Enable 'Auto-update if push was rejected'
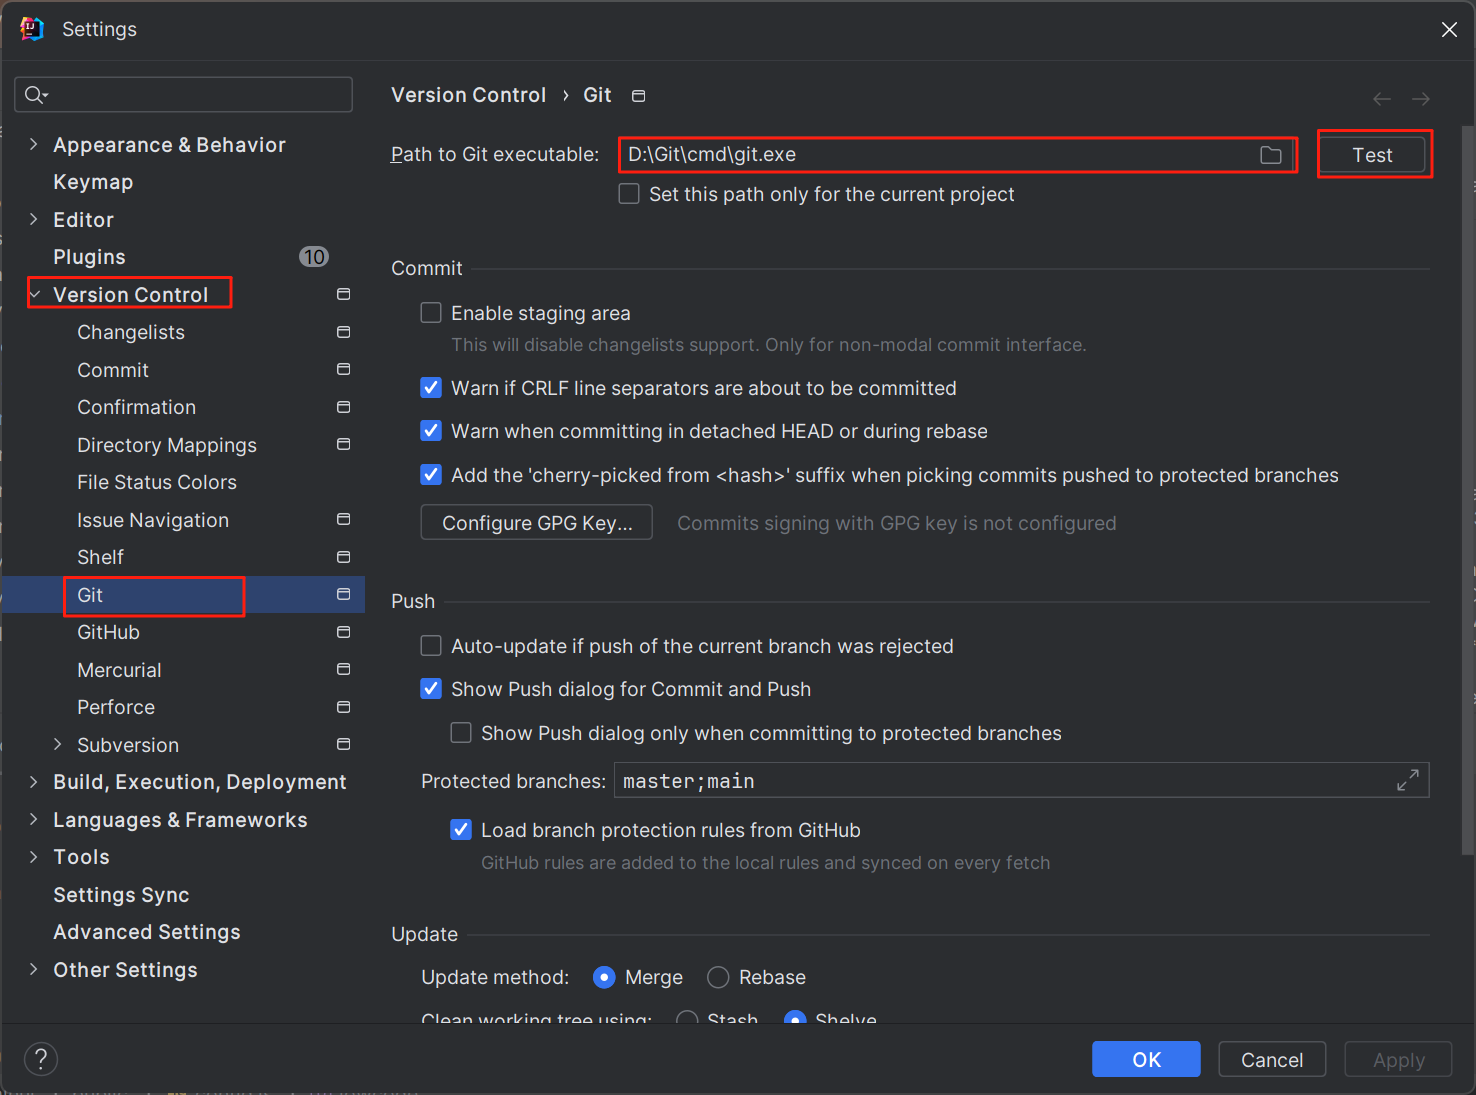Image resolution: width=1476 pixels, height=1095 pixels. click(x=431, y=646)
